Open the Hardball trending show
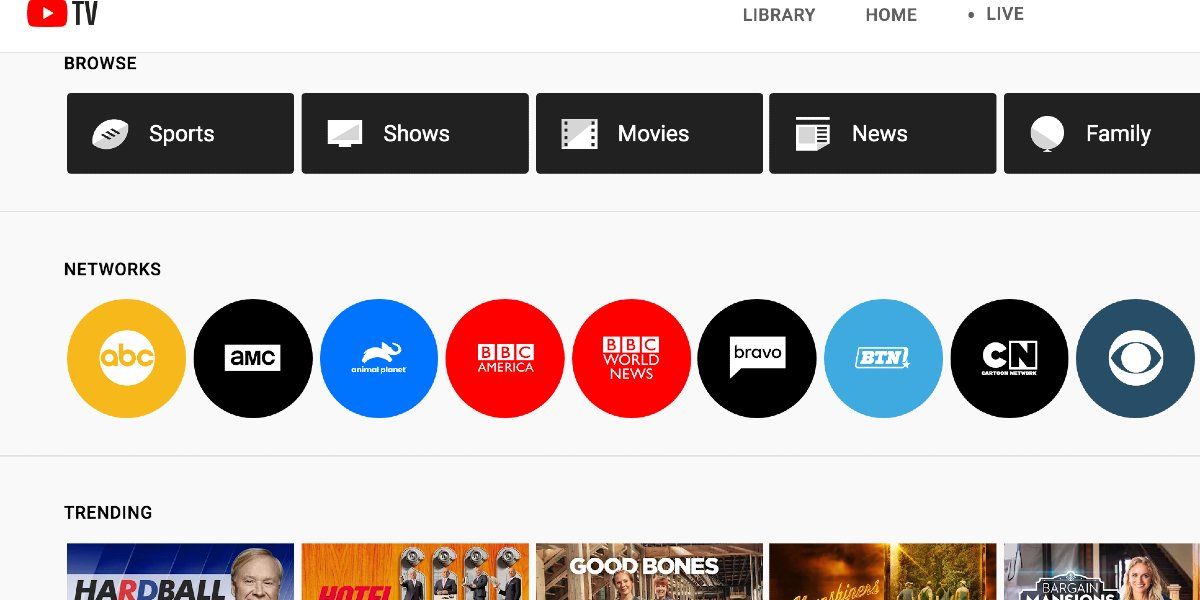The width and height of the screenshot is (1200, 600). pyautogui.click(x=180, y=570)
